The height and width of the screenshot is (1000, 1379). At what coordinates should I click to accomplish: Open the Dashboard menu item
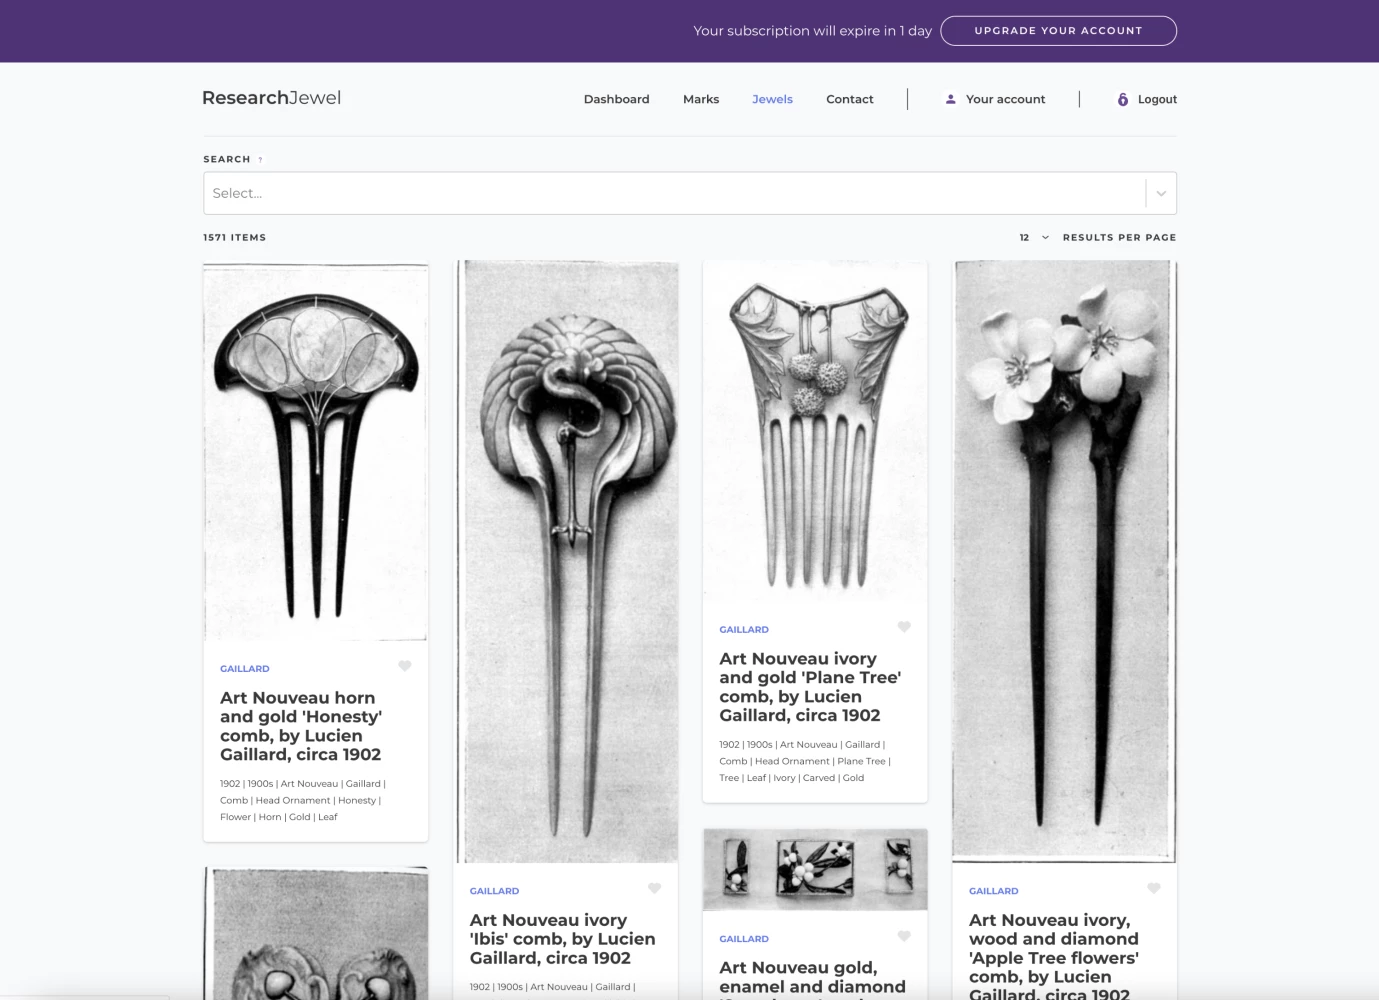coord(616,99)
